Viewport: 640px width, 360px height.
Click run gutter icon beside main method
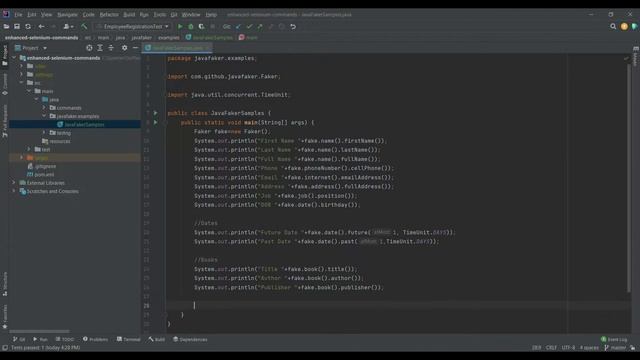coord(156,122)
